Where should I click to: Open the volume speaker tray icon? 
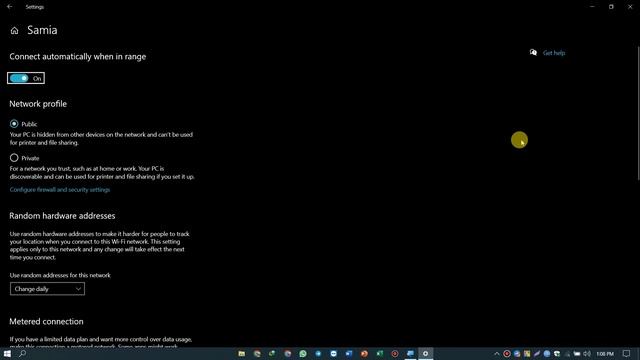pyautogui.click(x=587, y=353)
